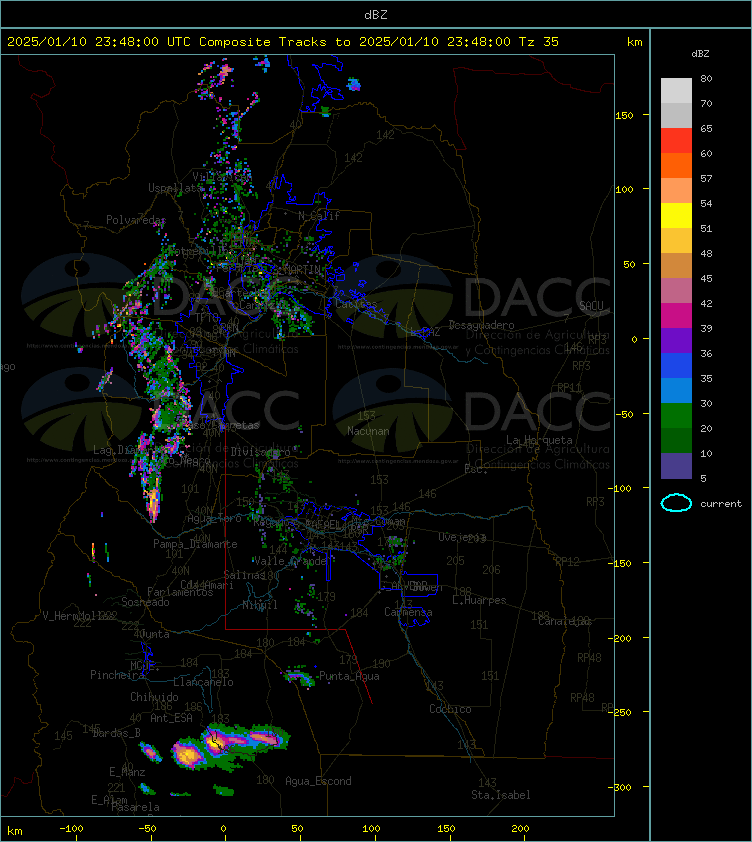752x842 pixels.
Task: Click the 'Chihuido' place label
Action: [x=154, y=697]
